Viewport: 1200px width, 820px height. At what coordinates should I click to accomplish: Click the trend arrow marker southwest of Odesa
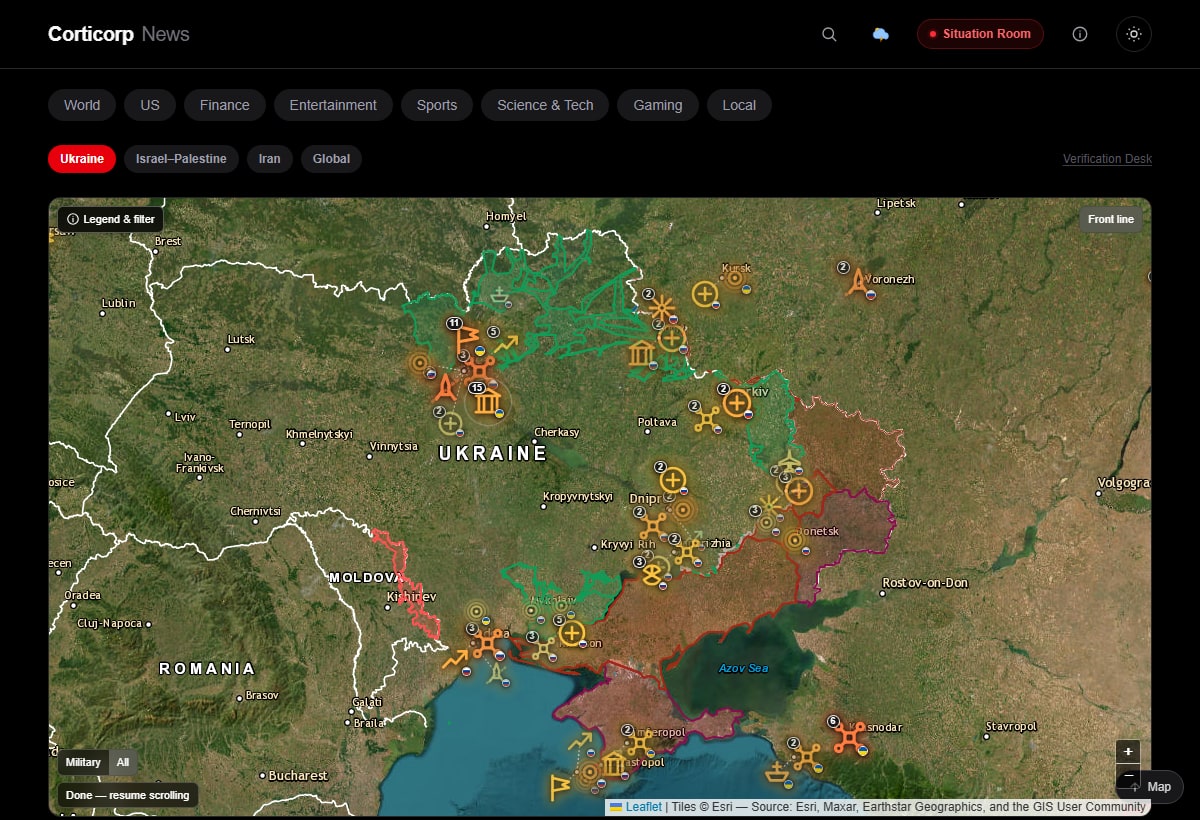455,659
